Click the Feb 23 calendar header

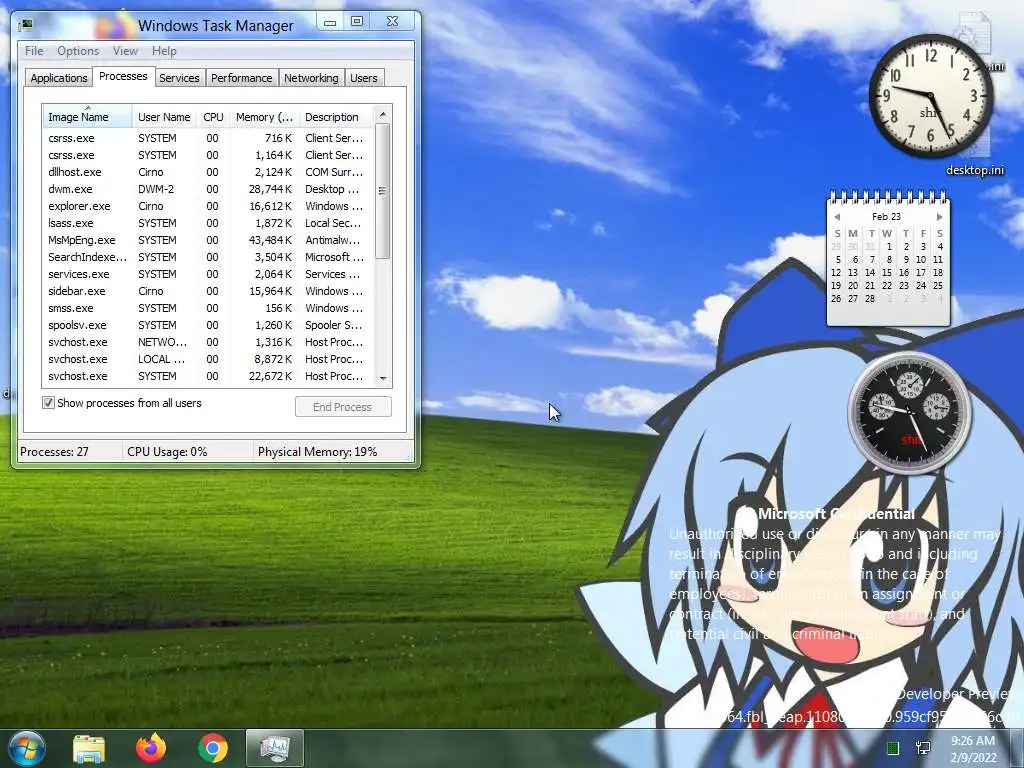coord(886,217)
